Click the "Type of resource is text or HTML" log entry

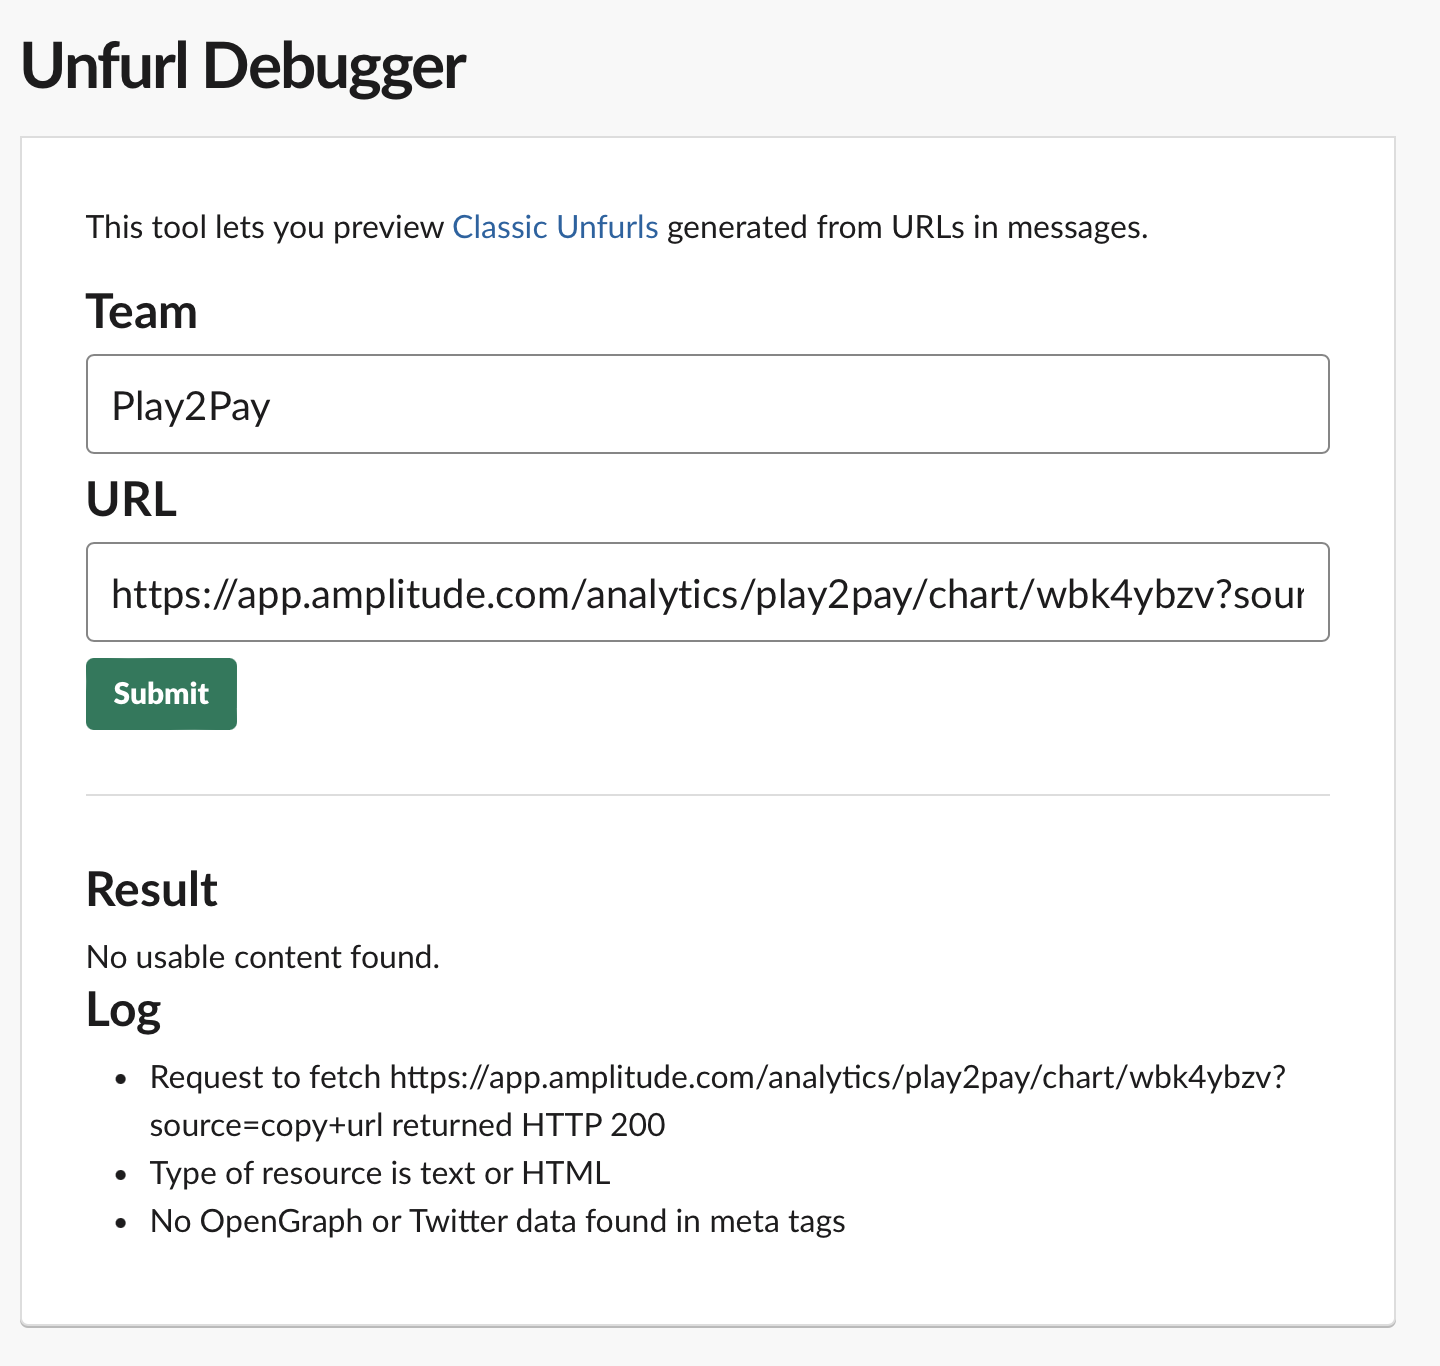click(380, 1173)
